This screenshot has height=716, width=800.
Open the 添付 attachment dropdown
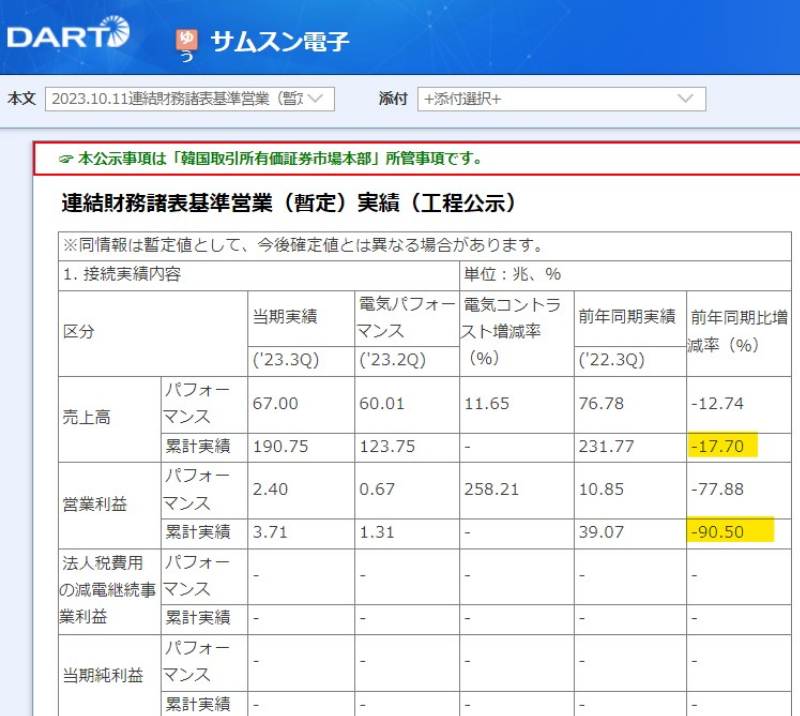click(562, 98)
